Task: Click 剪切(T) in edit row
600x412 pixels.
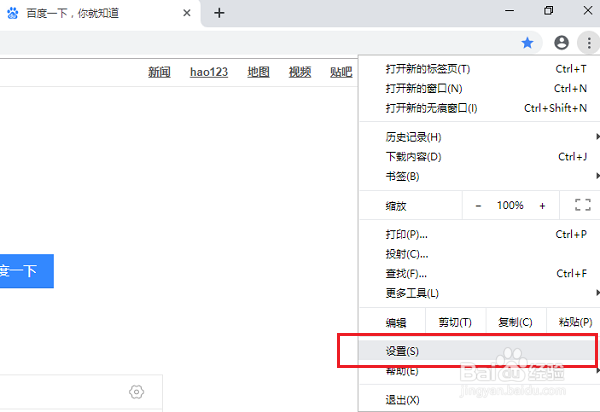Action: [x=455, y=322]
